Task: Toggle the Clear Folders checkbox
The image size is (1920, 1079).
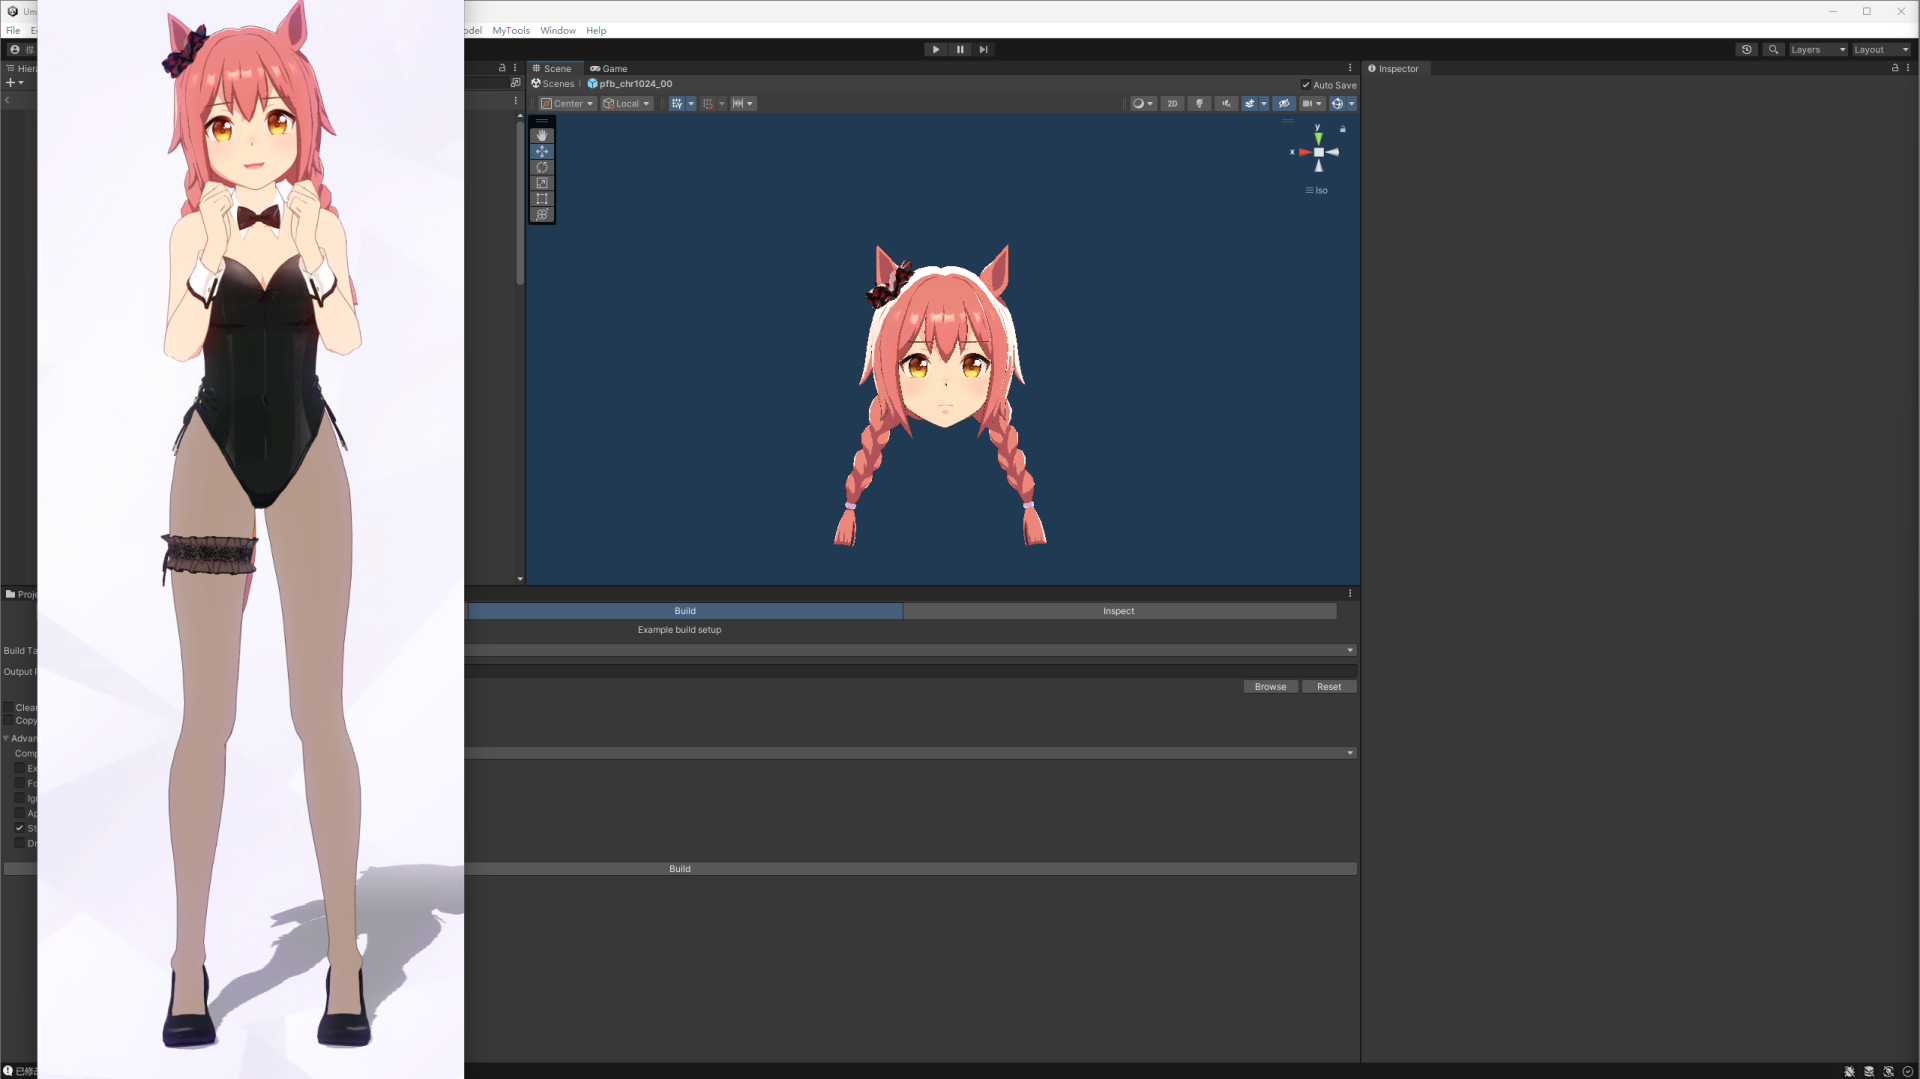Action: (8, 707)
